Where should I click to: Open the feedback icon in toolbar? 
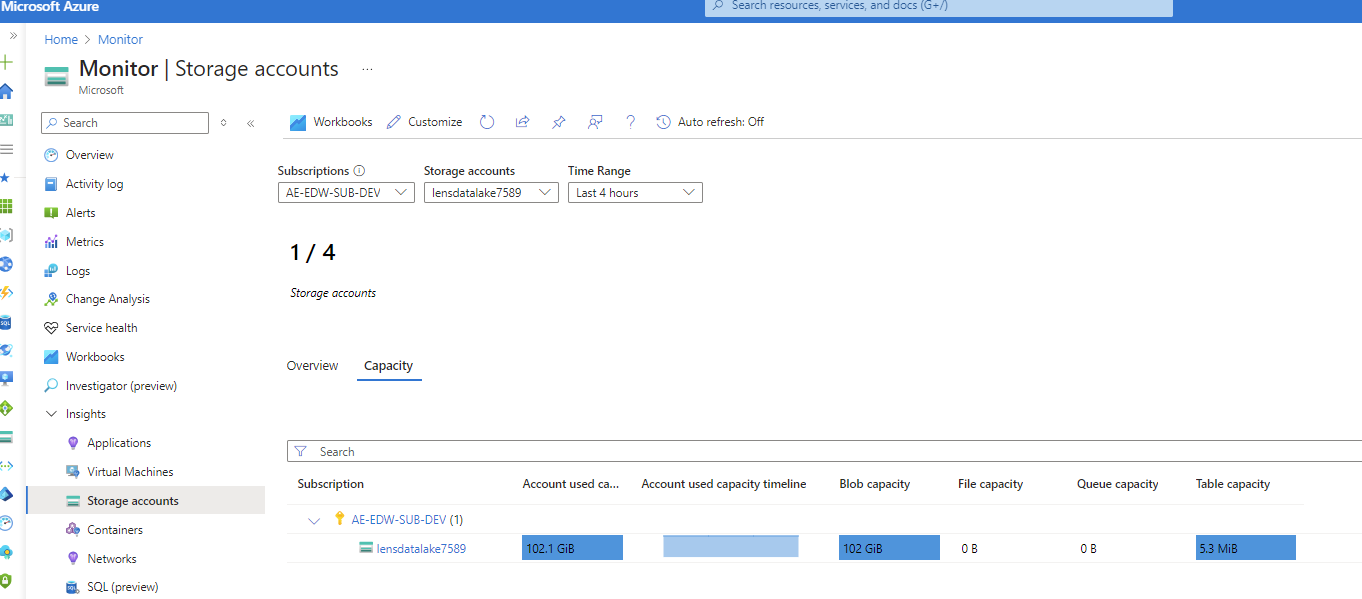click(x=595, y=122)
